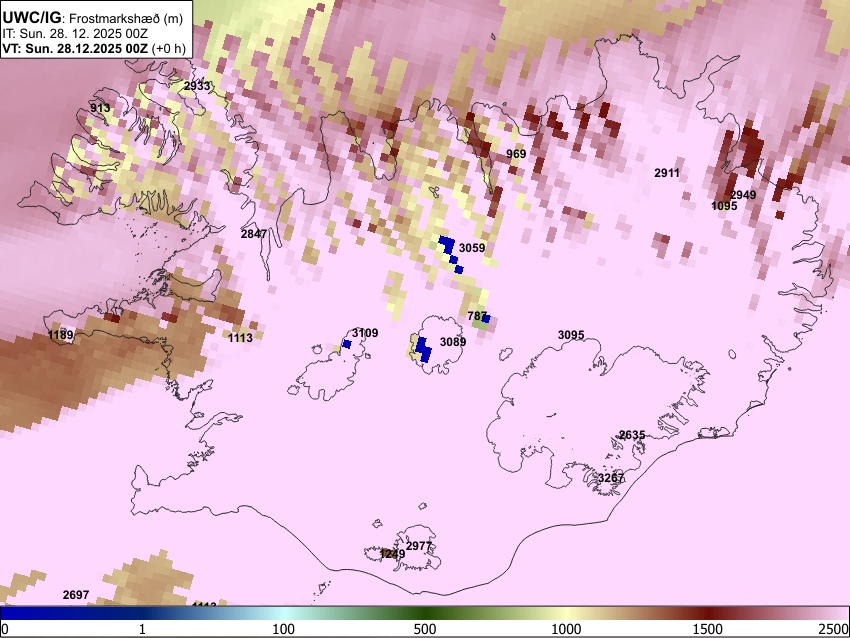Select the 3089 label on the glacier

[x=453, y=341]
